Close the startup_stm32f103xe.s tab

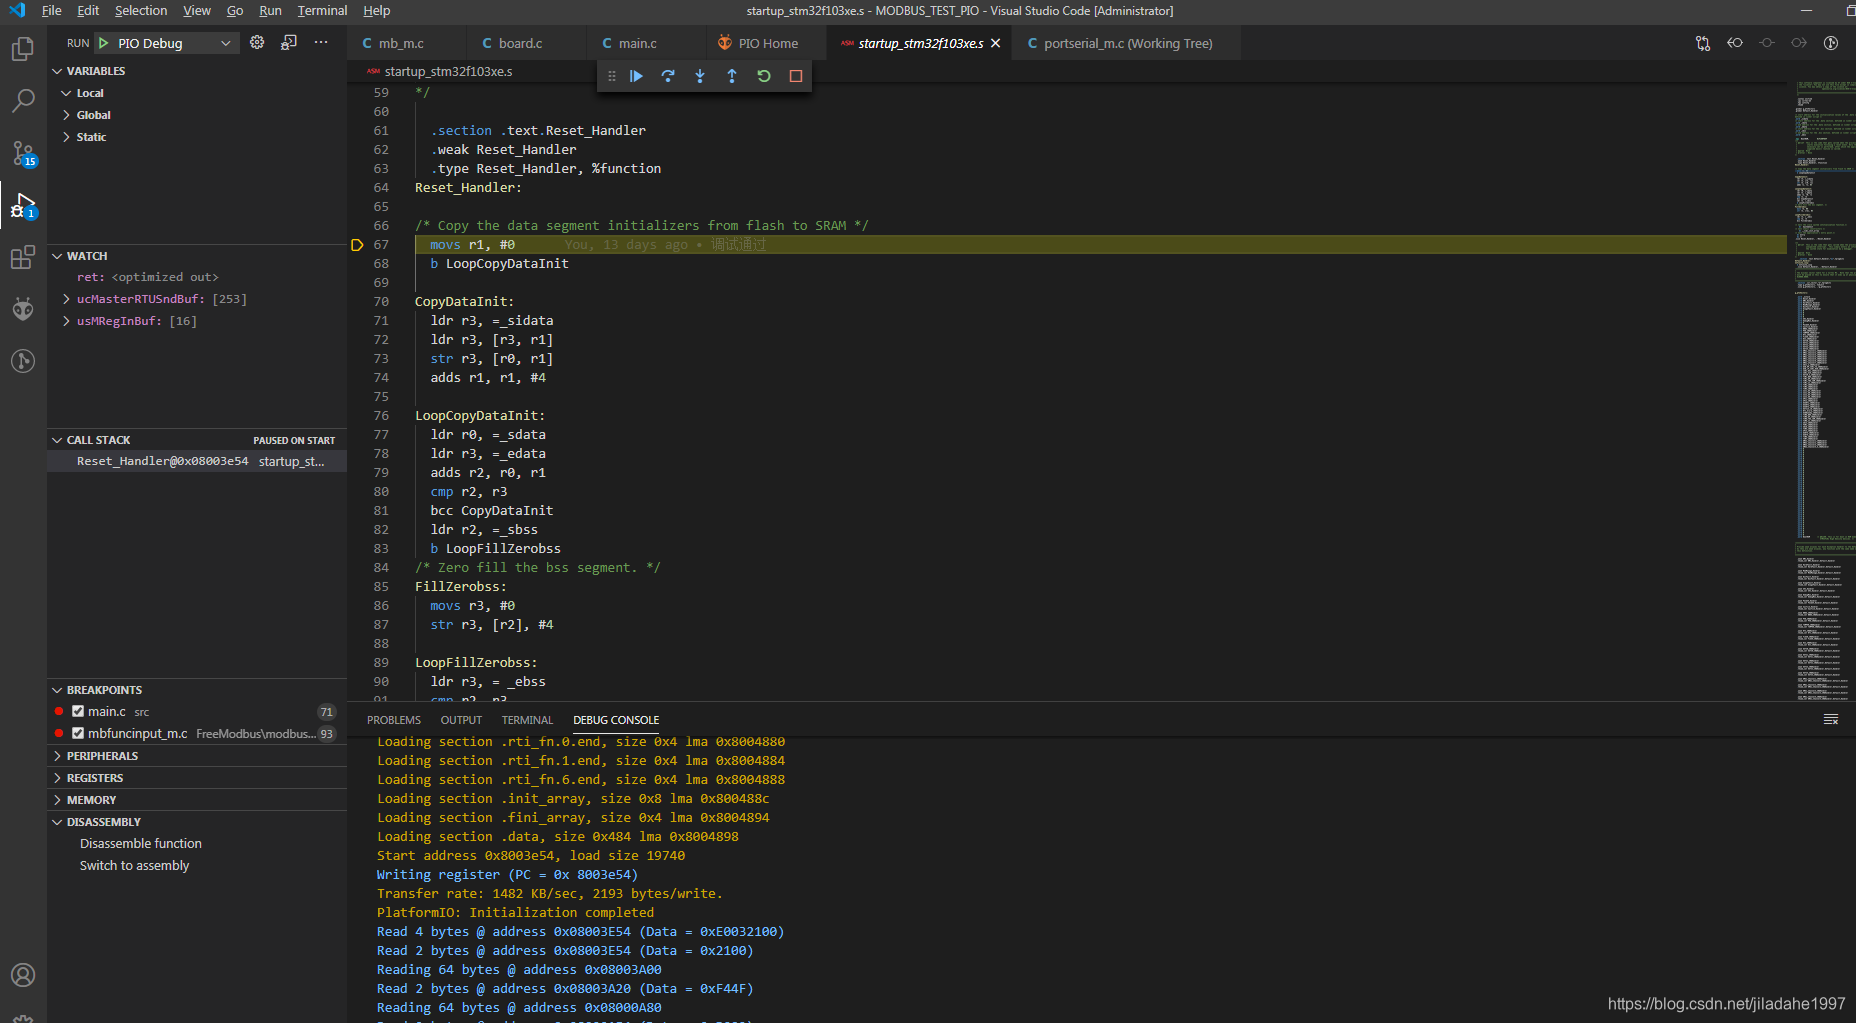pos(995,43)
